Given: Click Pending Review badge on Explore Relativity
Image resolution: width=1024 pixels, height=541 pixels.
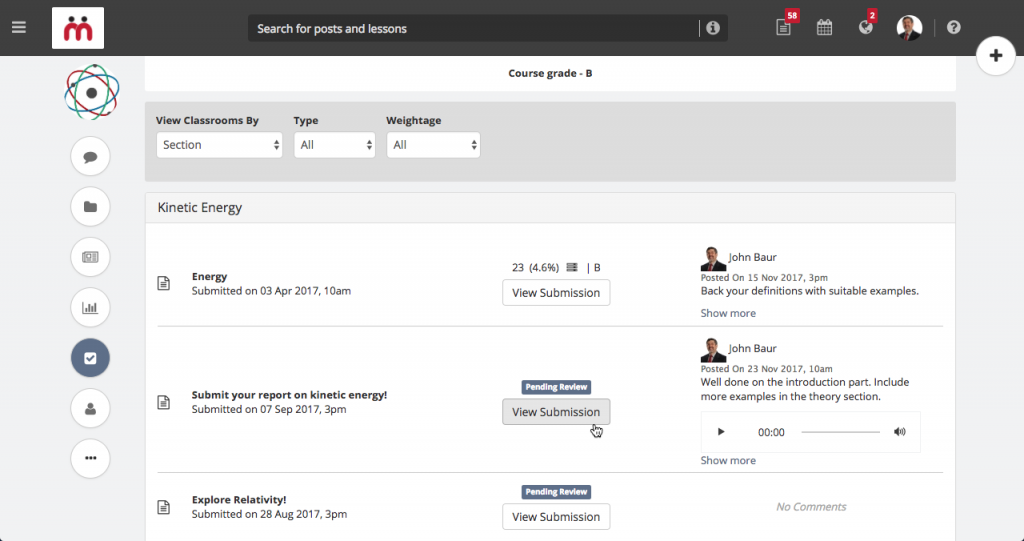Looking at the screenshot, I should (x=556, y=492).
